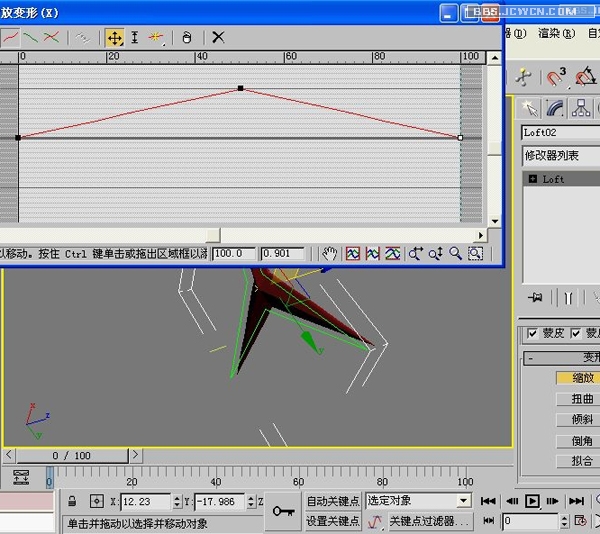Toggle the first 蒙皮 checkbox
Image resolution: width=600 pixels, height=534 pixels.
532,334
